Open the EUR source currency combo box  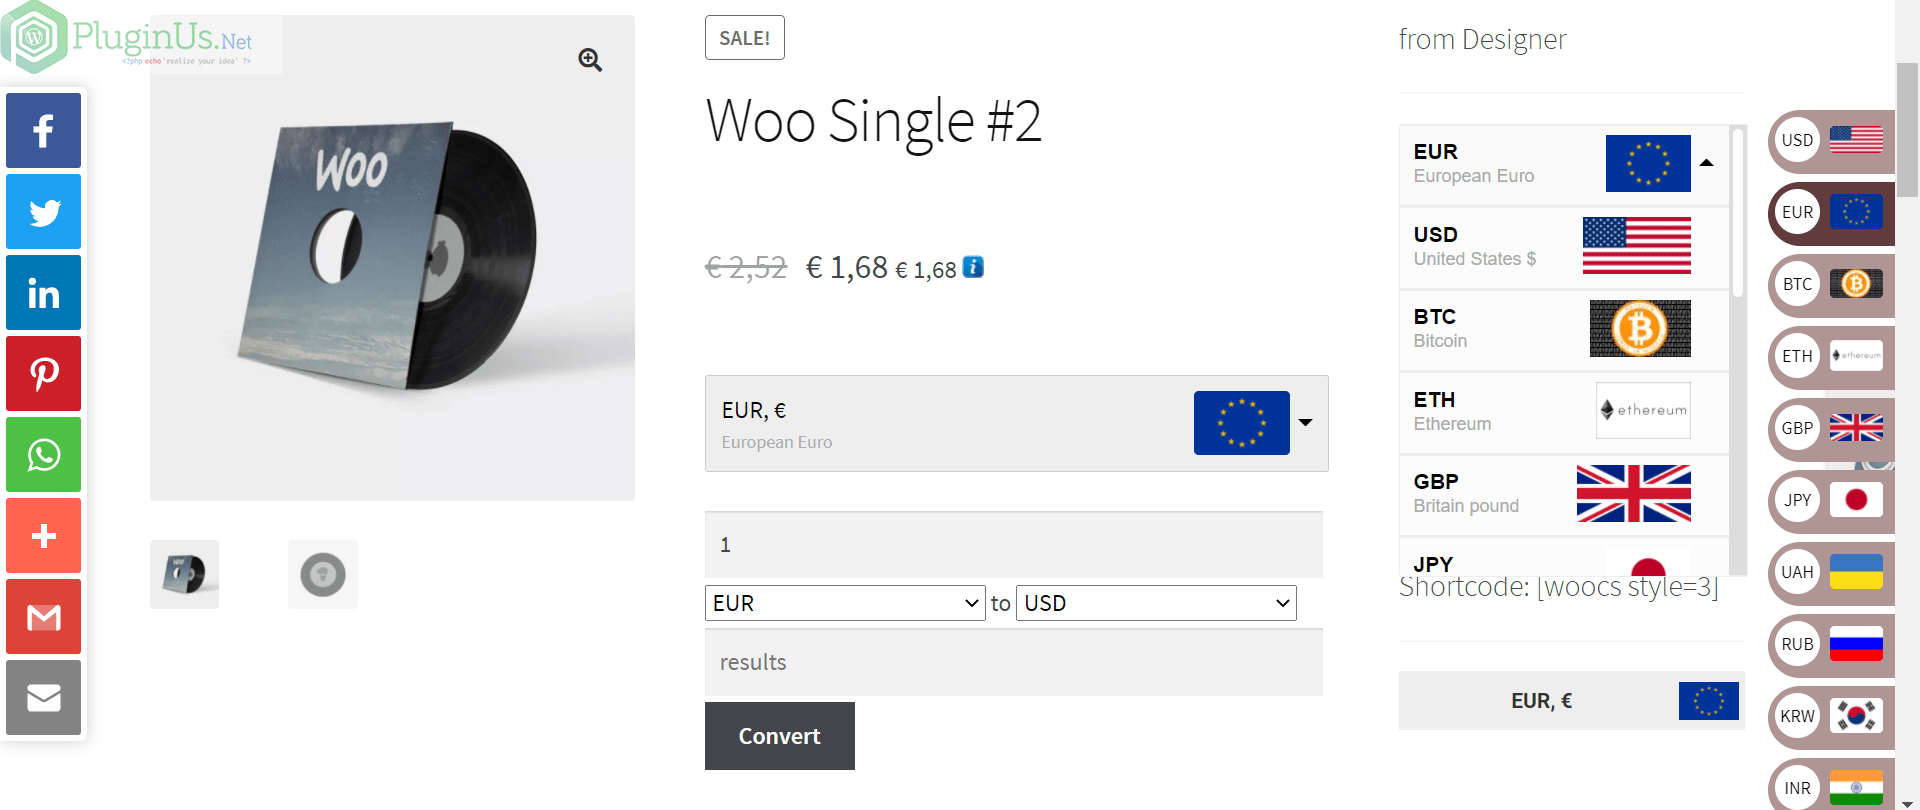coord(845,603)
